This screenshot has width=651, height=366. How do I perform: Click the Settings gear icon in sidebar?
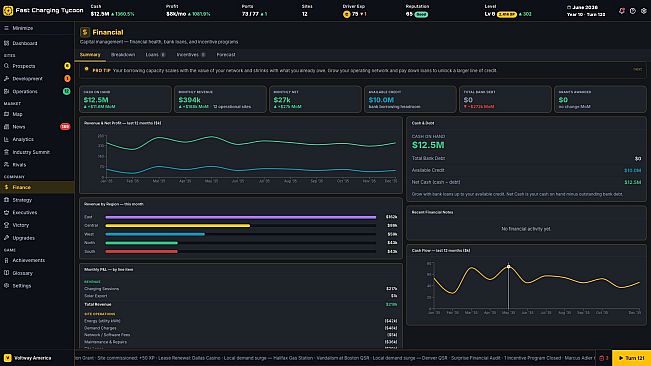tap(6, 286)
